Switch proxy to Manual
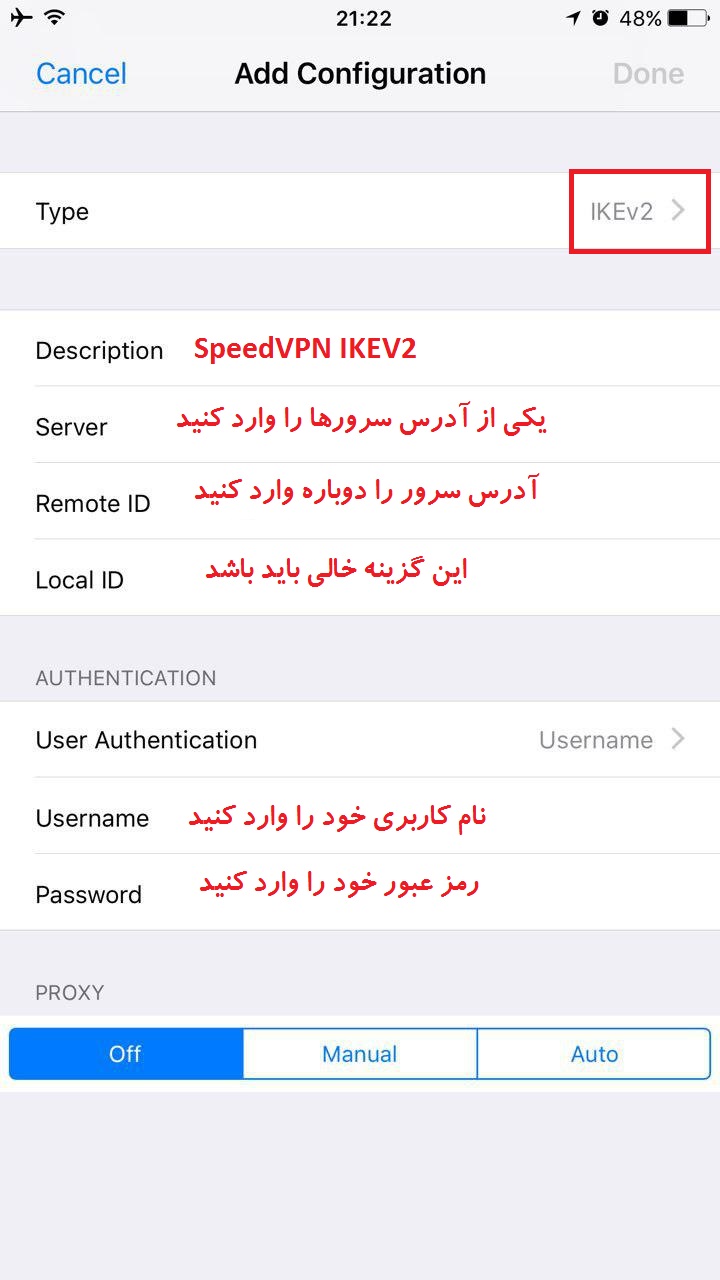 360,1054
